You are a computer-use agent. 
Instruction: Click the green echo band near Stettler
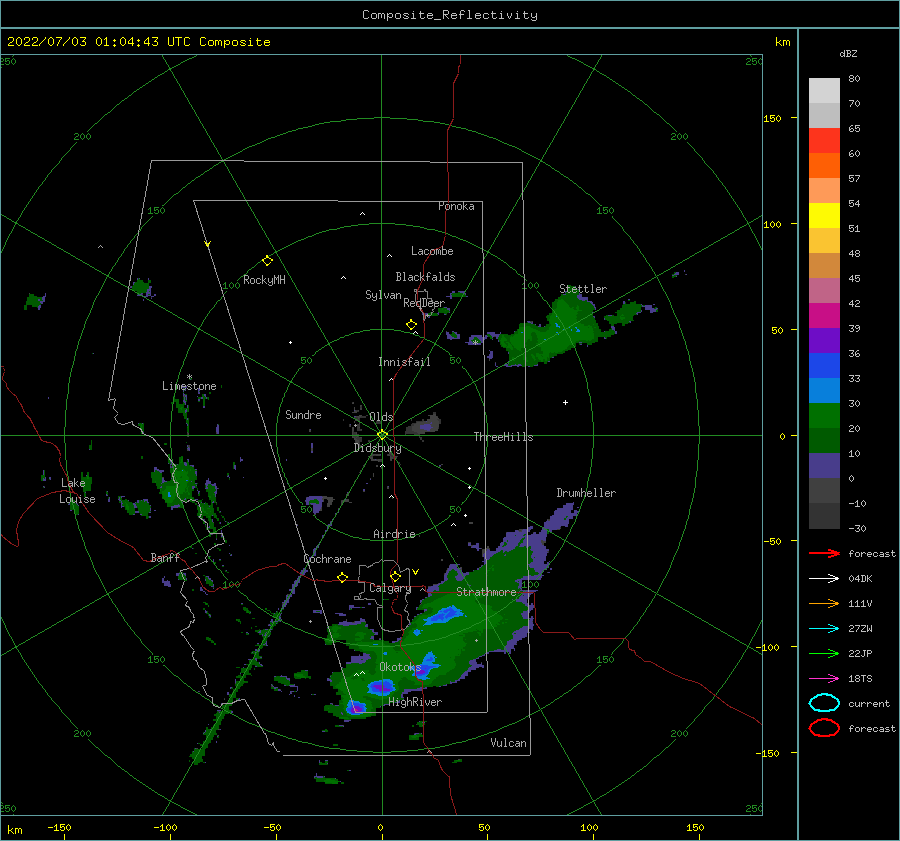click(x=549, y=333)
